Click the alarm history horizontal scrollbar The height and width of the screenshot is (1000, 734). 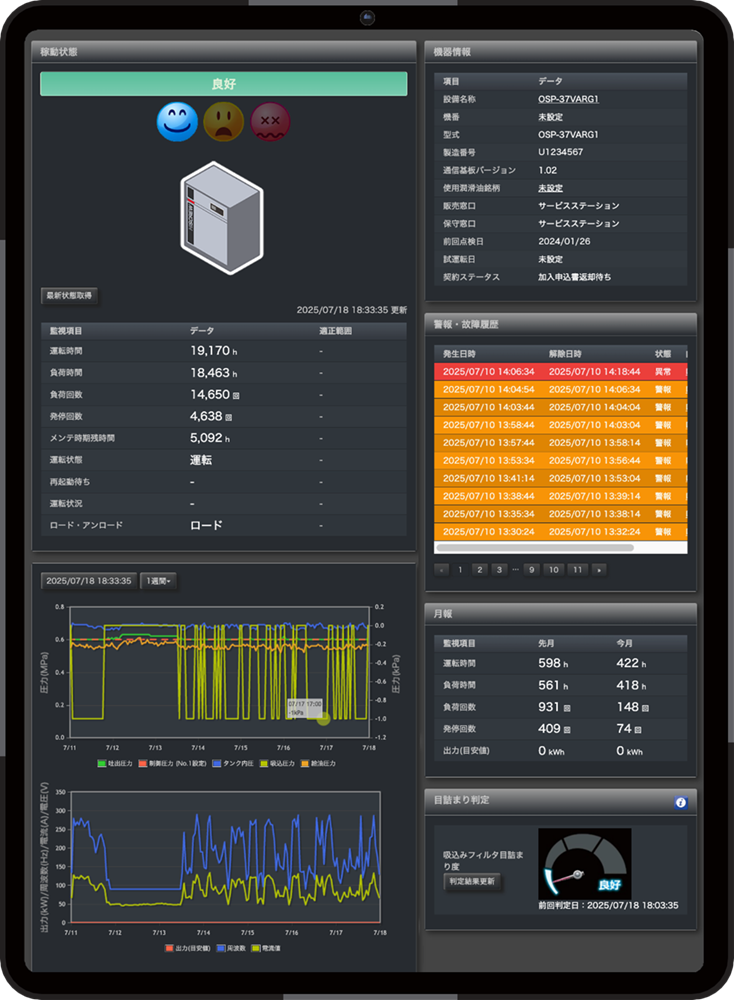[535, 547]
